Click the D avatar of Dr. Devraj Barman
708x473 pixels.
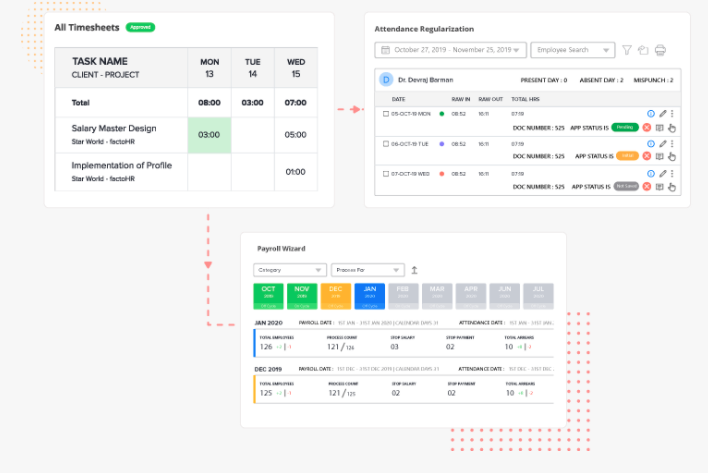(386, 80)
